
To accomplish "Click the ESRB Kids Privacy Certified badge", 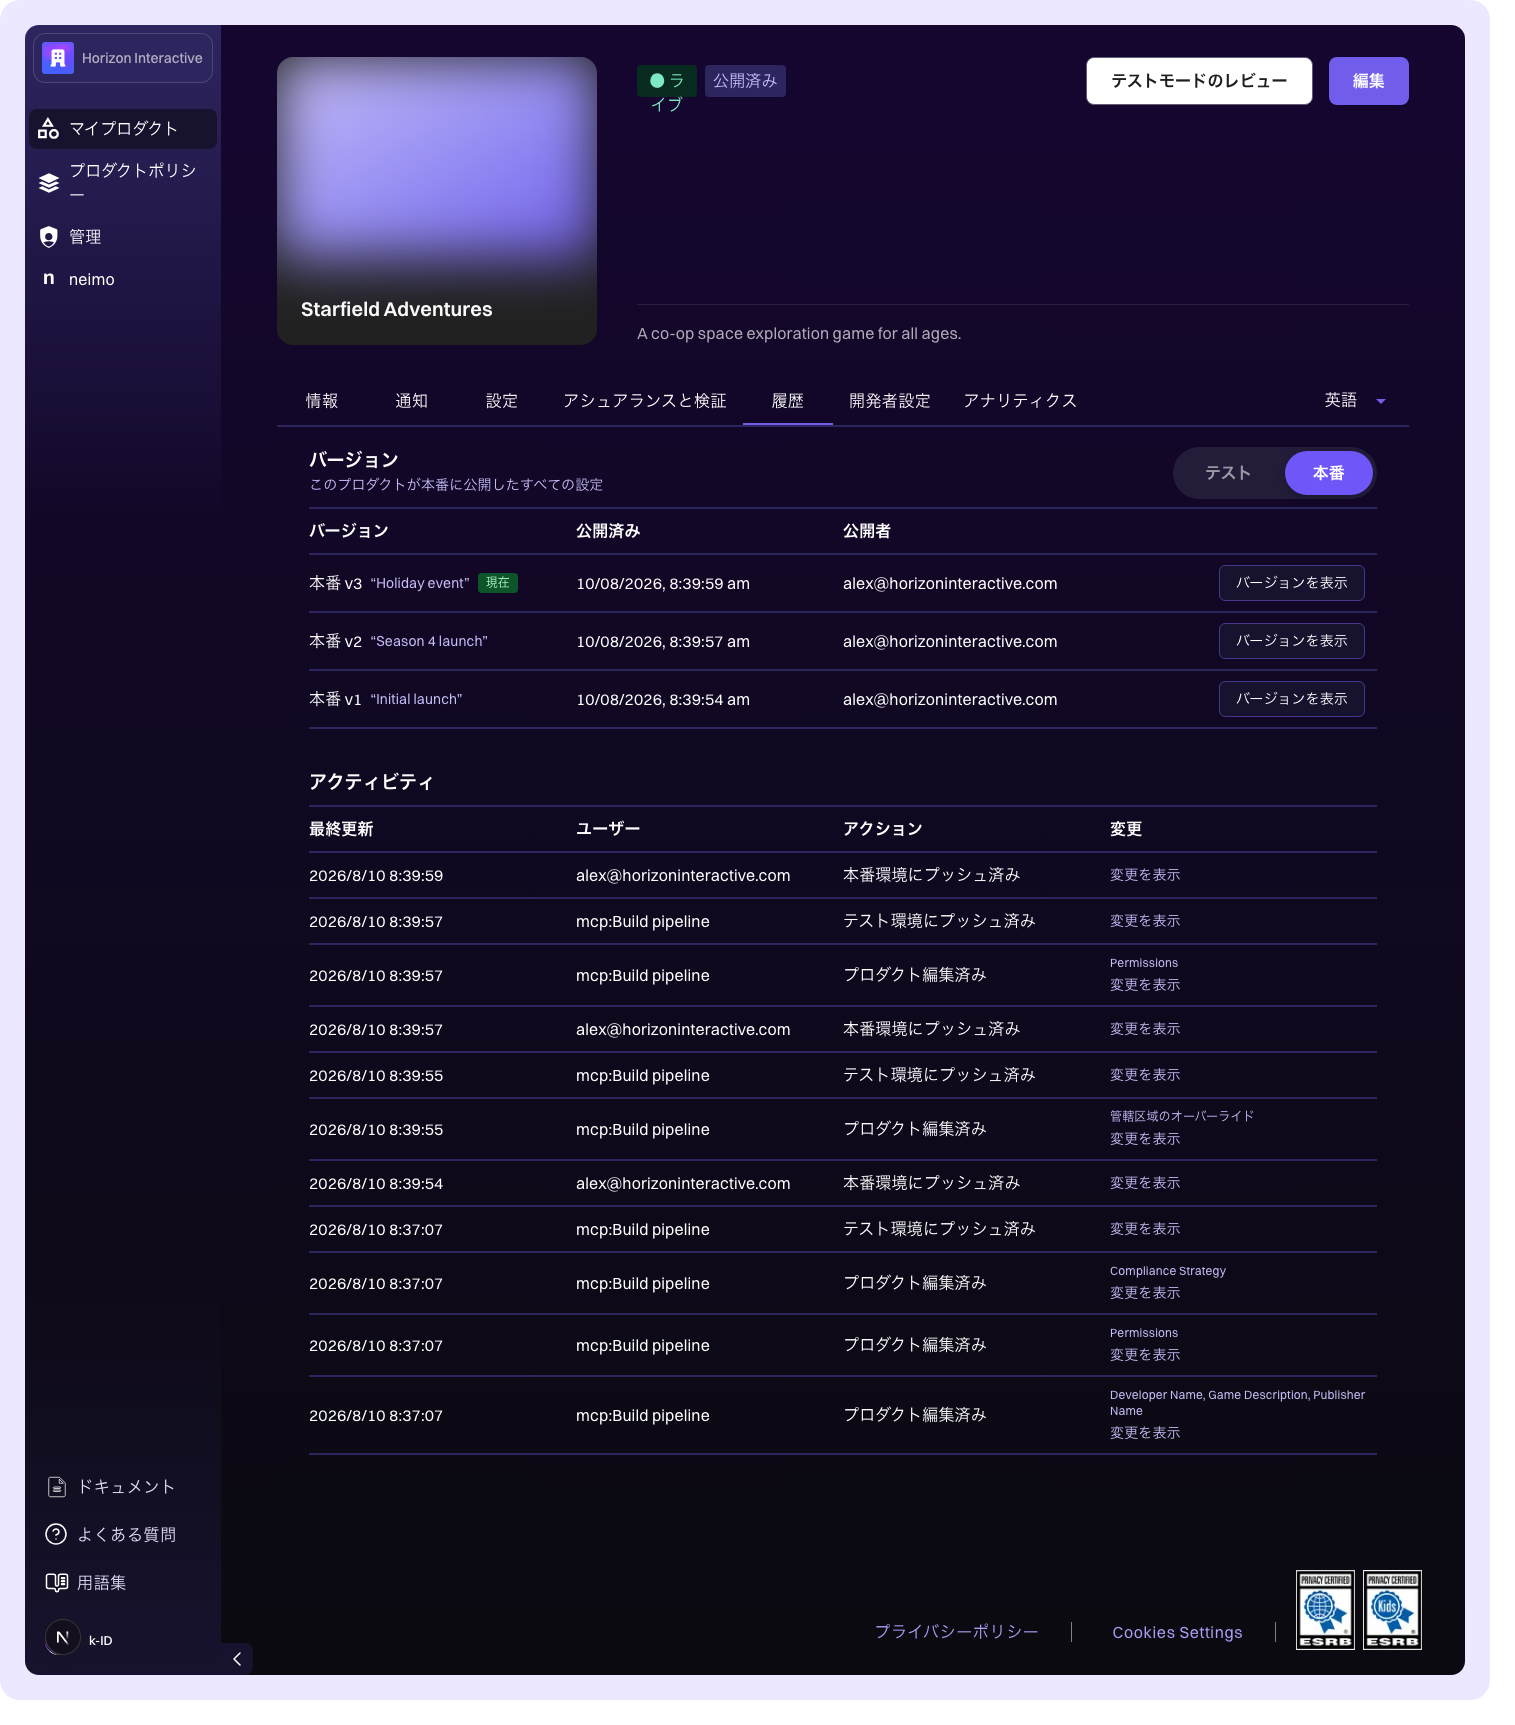I will click(1392, 1610).
